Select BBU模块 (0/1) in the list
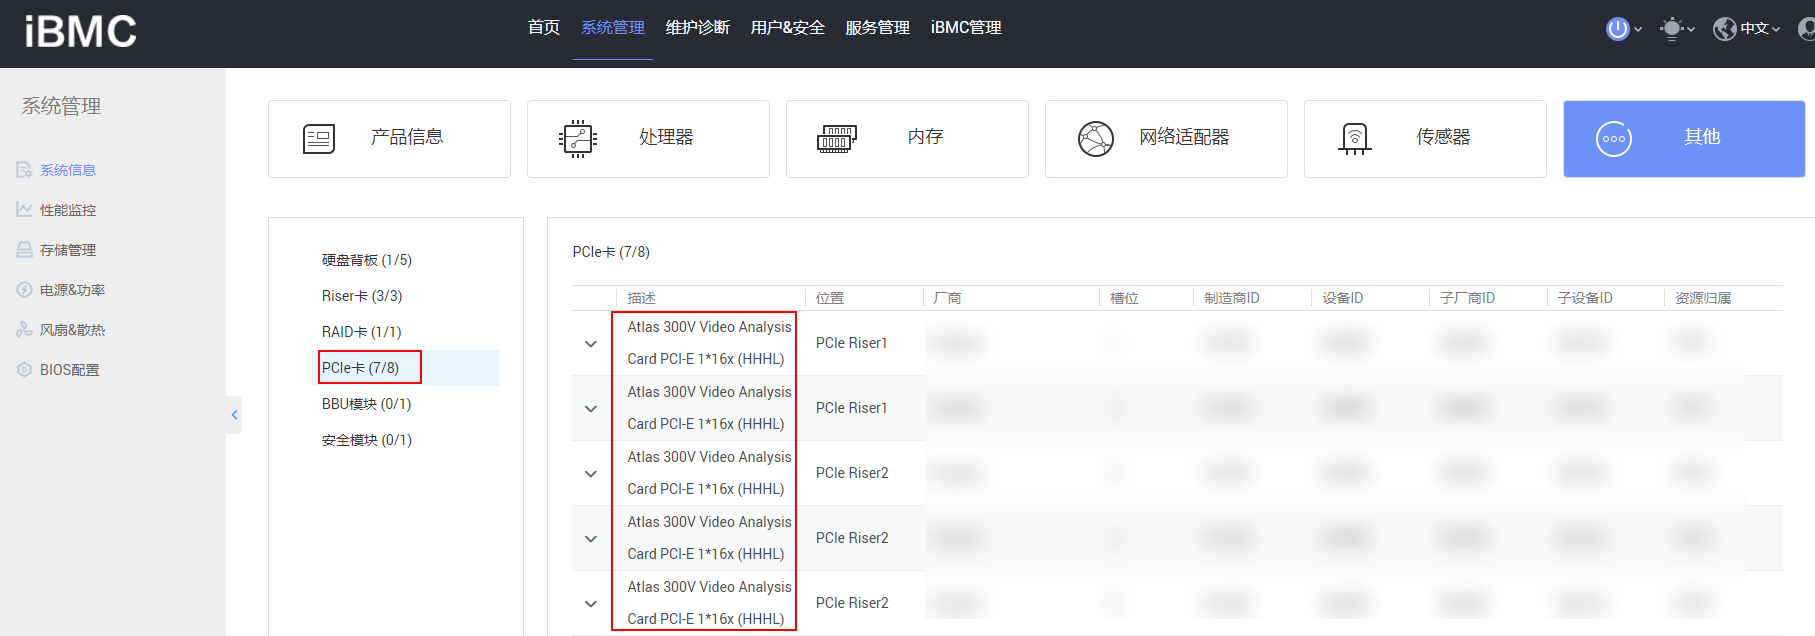The width and height of the screenshot is (1815, 636). [366, 404]
